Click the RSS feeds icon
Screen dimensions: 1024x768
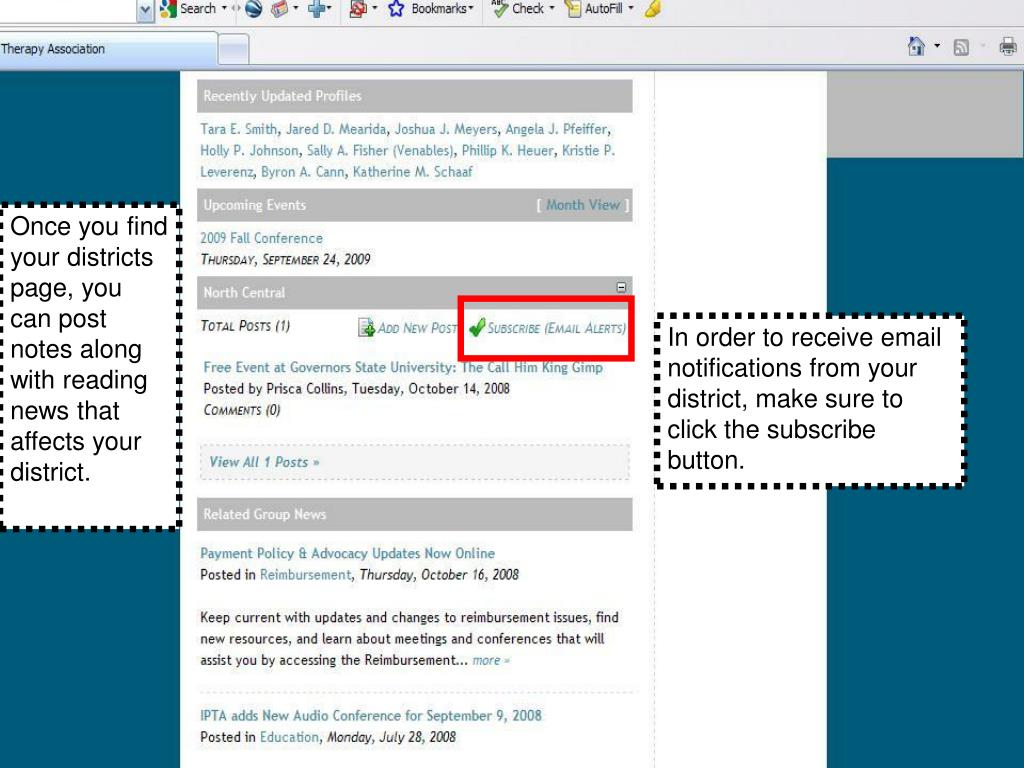(x=961, y=47)
